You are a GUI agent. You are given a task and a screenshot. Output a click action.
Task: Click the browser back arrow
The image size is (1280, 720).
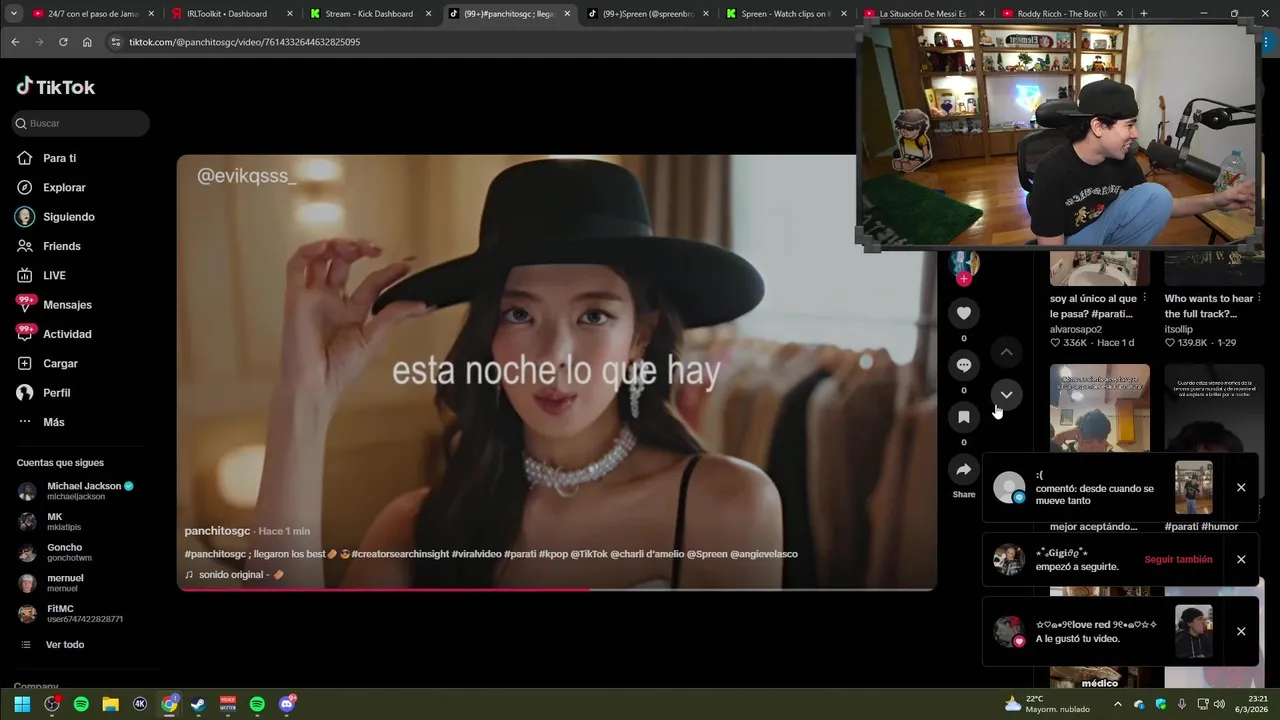pyautogui.click(x=15, y=42)
